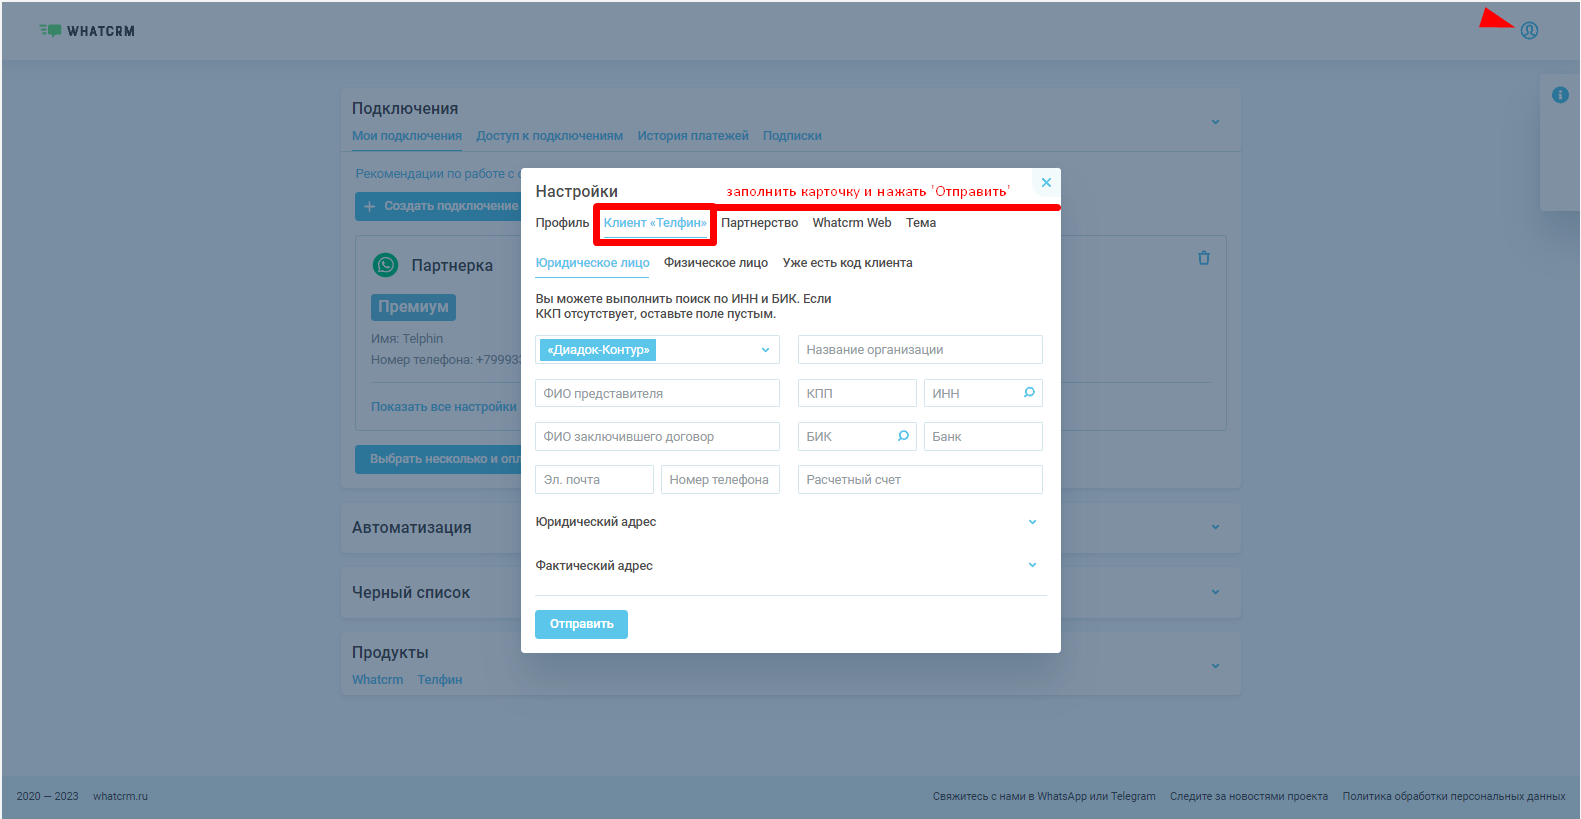Click the BIK search magnifier icon

[903, 436]
